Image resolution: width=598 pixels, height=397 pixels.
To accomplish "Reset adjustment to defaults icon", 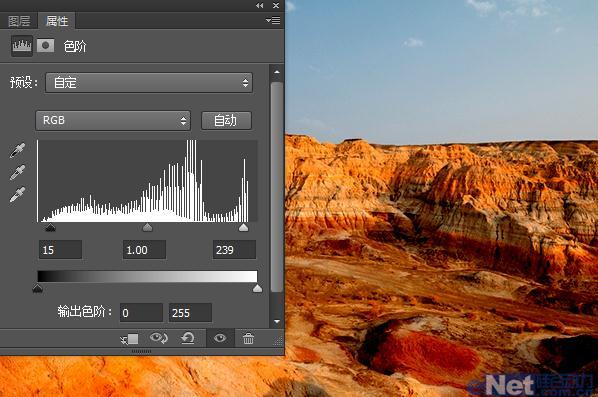I will (188, 338).
